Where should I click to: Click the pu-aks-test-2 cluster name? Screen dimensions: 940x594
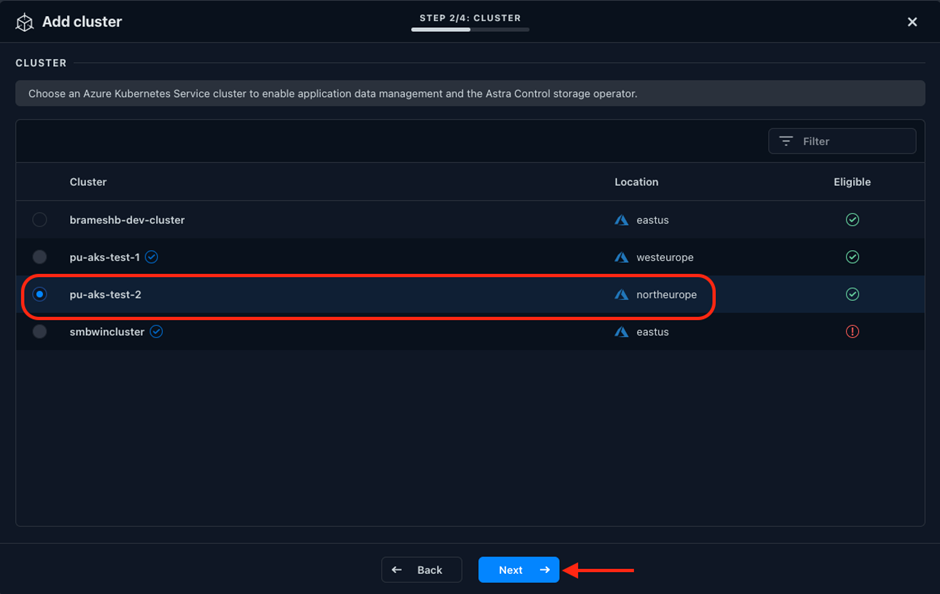tap(106, 294)
